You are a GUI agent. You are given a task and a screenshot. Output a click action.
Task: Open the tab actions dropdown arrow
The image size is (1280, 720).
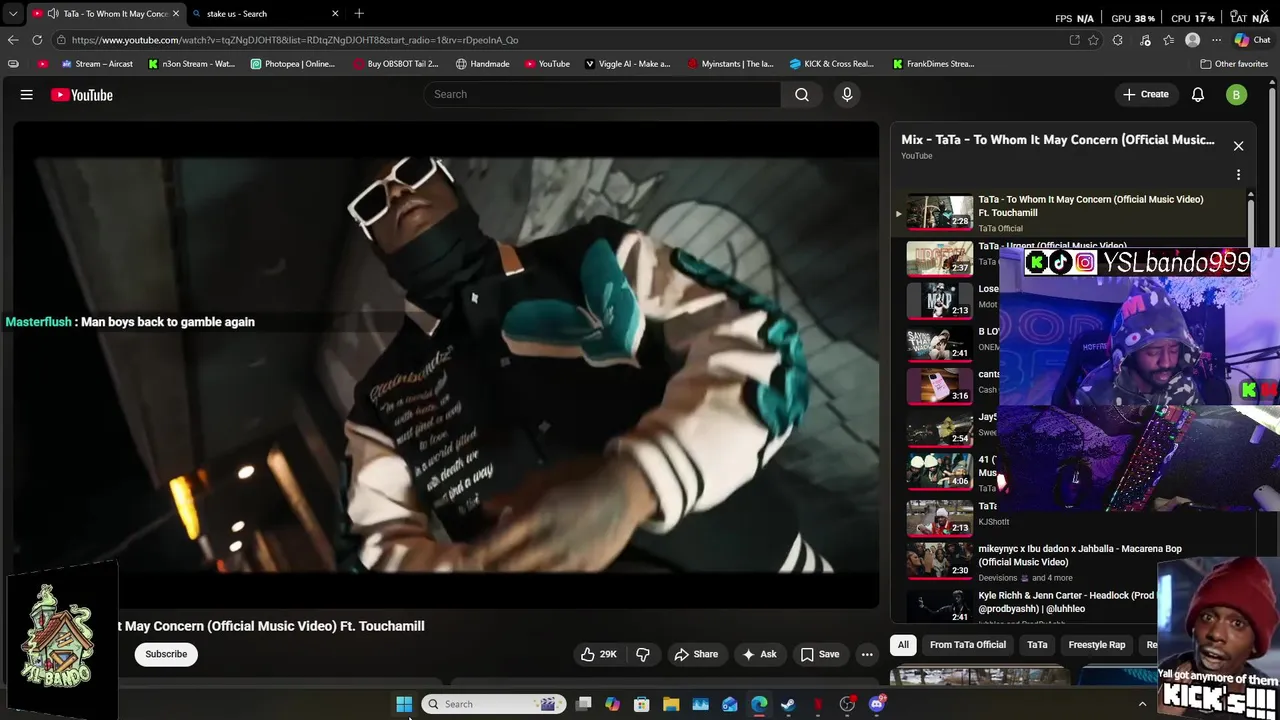pyautogui.click(x=12, y=14)
